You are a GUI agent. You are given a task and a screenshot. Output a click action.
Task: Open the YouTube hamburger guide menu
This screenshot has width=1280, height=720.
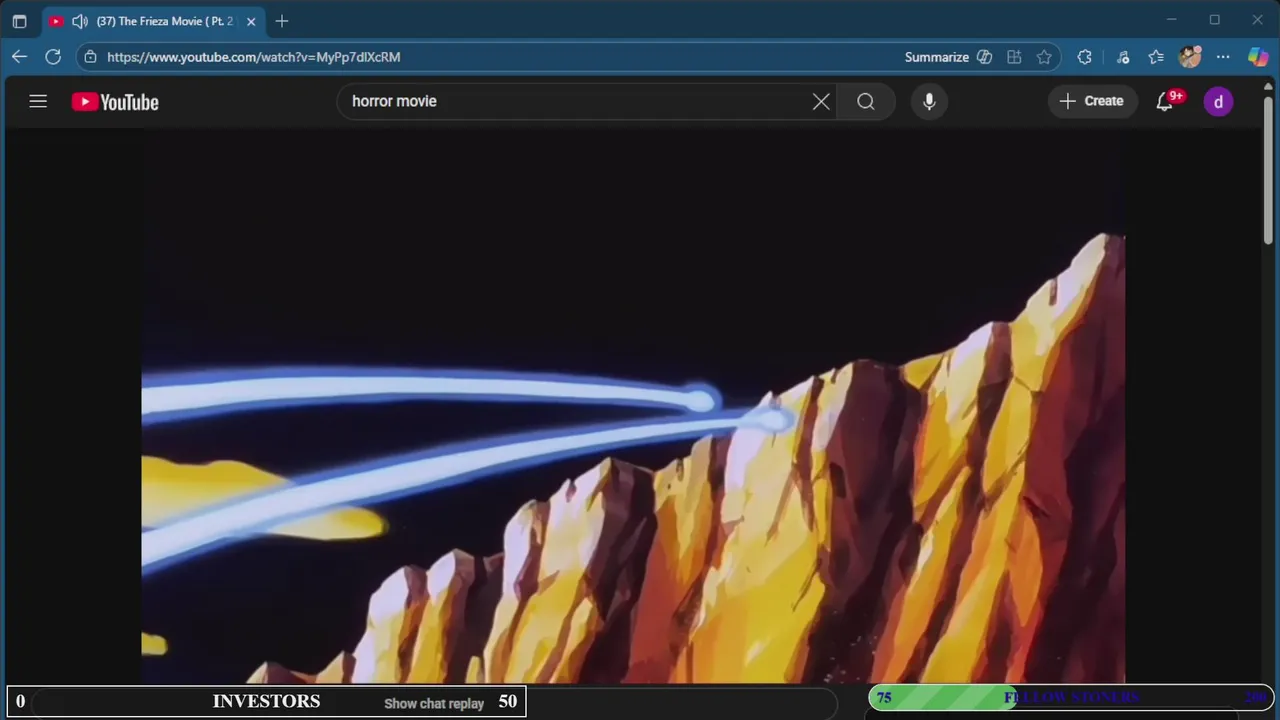pos(38,101)
